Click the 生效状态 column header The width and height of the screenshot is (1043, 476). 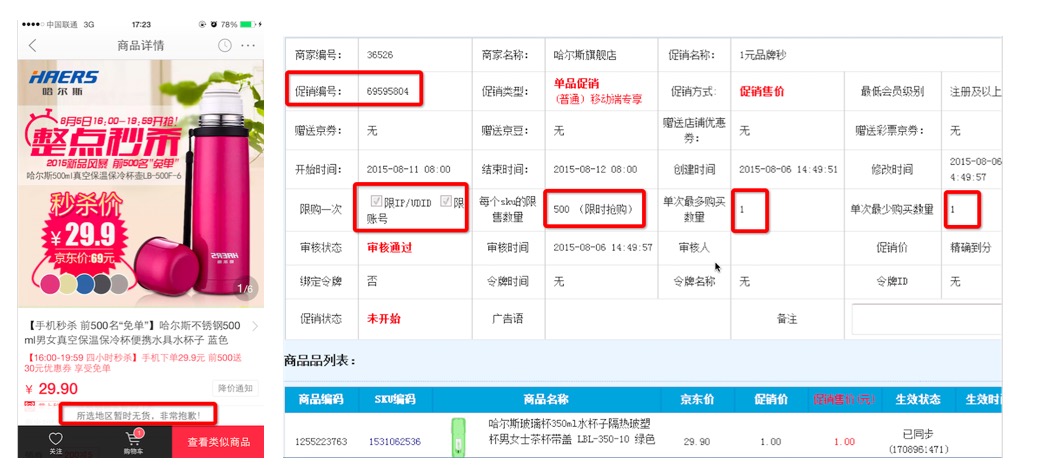(918, 400)
